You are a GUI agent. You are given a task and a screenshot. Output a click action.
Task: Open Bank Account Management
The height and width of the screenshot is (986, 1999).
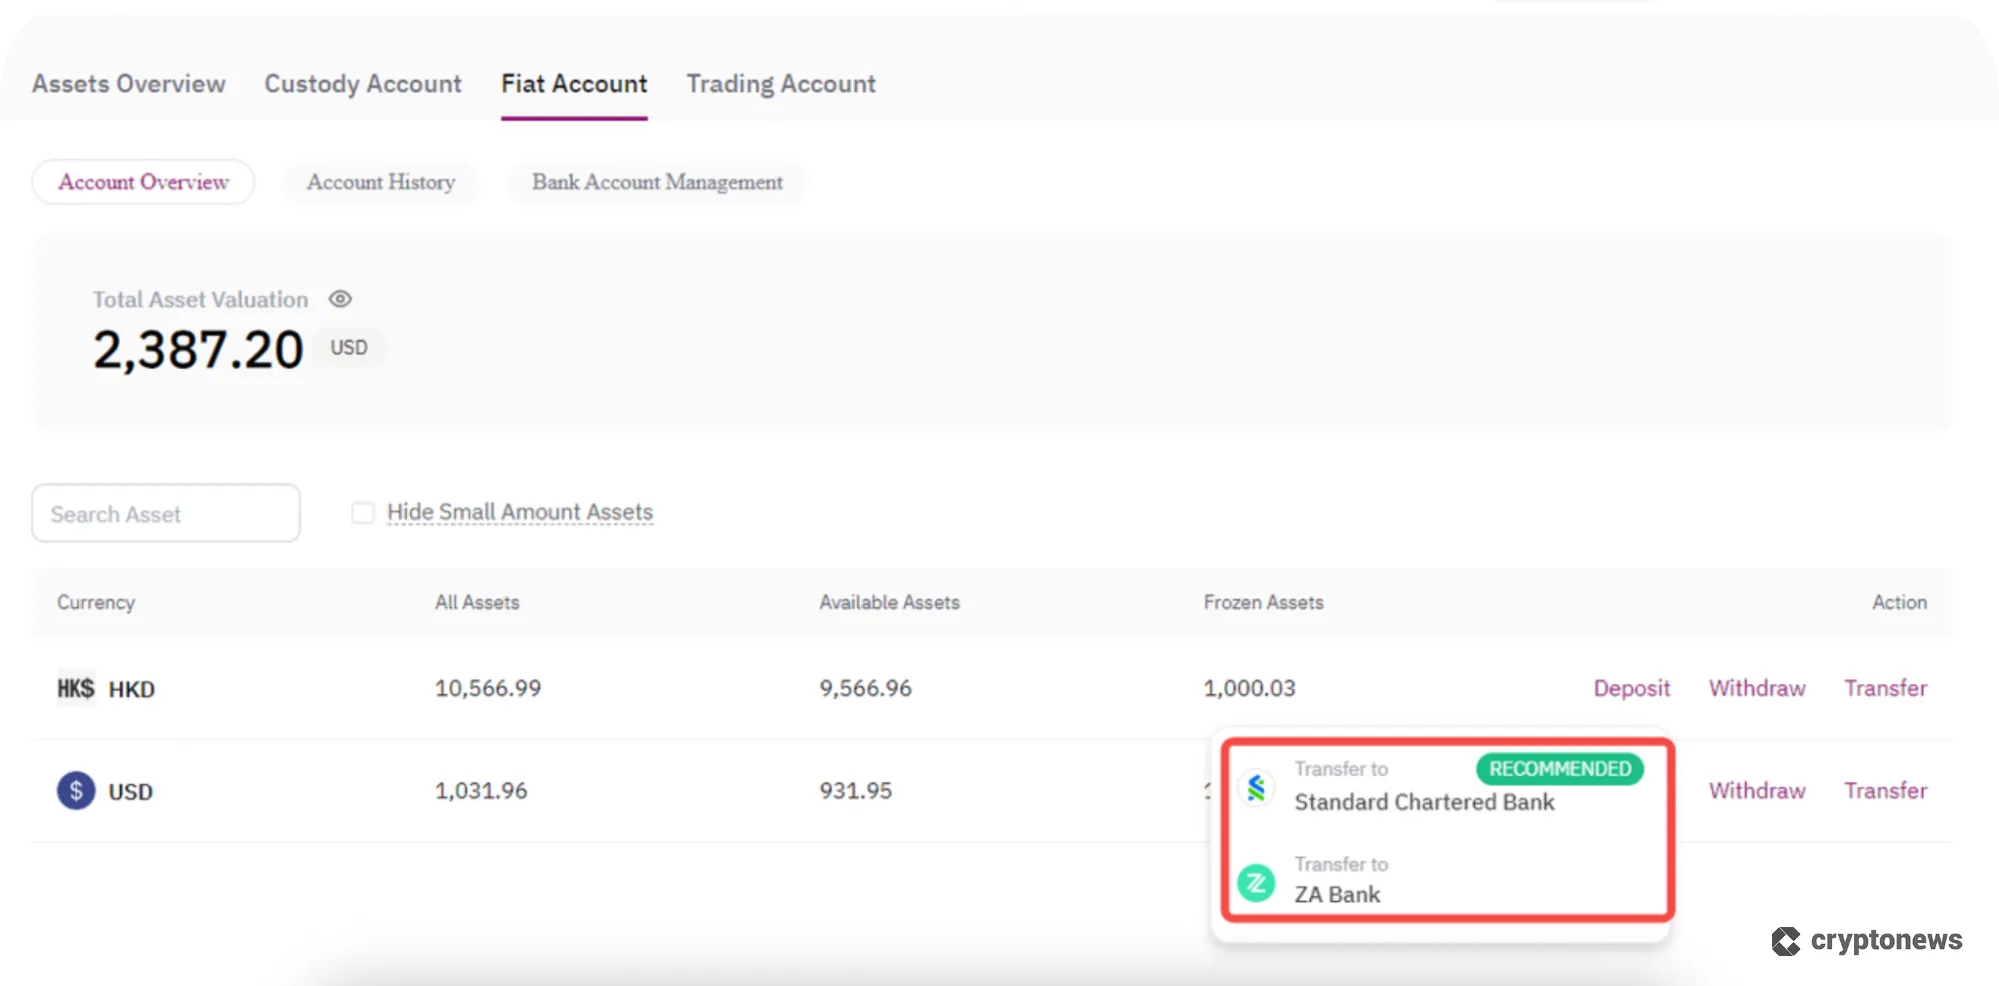tap(657, 182)
